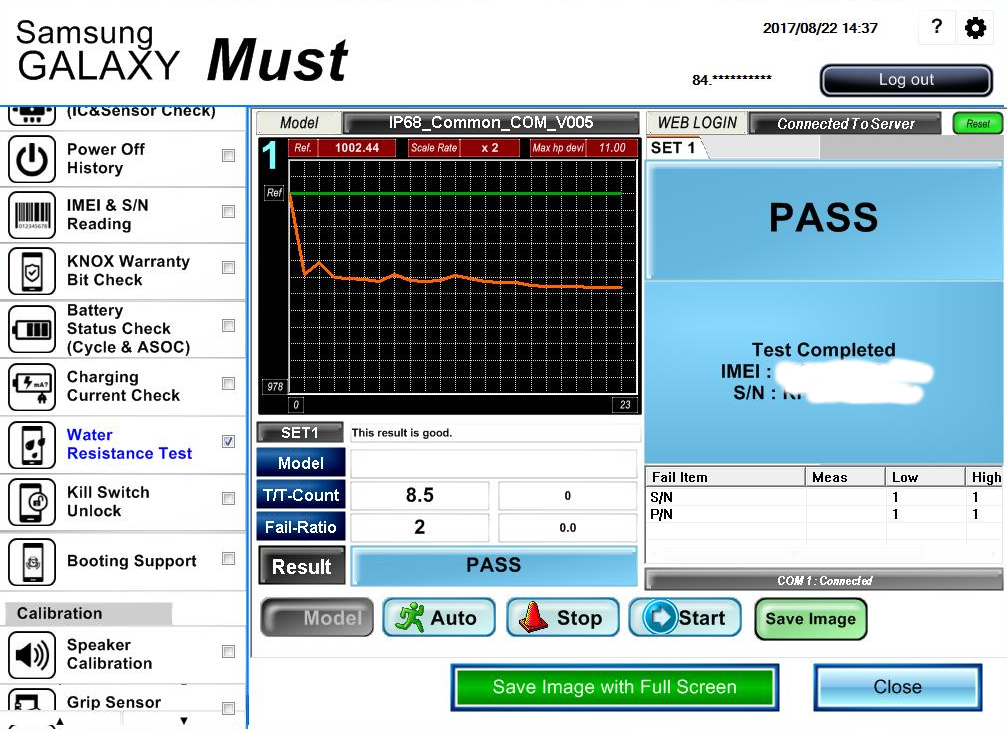Click the This result is good message
Image resolution: width=1007 pixels, height=730 pixels.
(x=402, y=433)
